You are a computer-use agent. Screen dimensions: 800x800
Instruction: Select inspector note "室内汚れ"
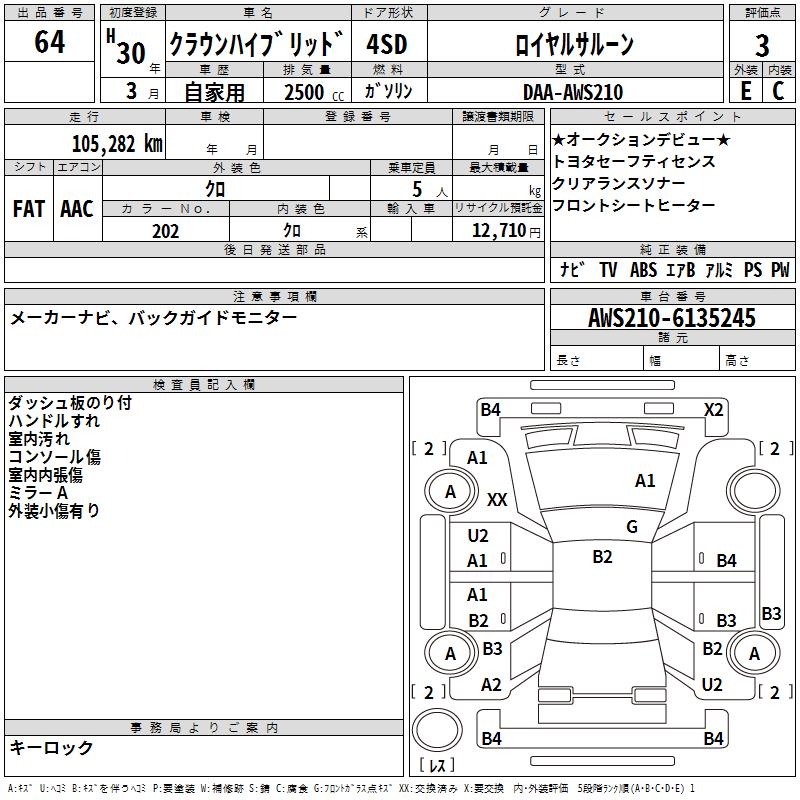pyautogui.click(x=39, y=438)
